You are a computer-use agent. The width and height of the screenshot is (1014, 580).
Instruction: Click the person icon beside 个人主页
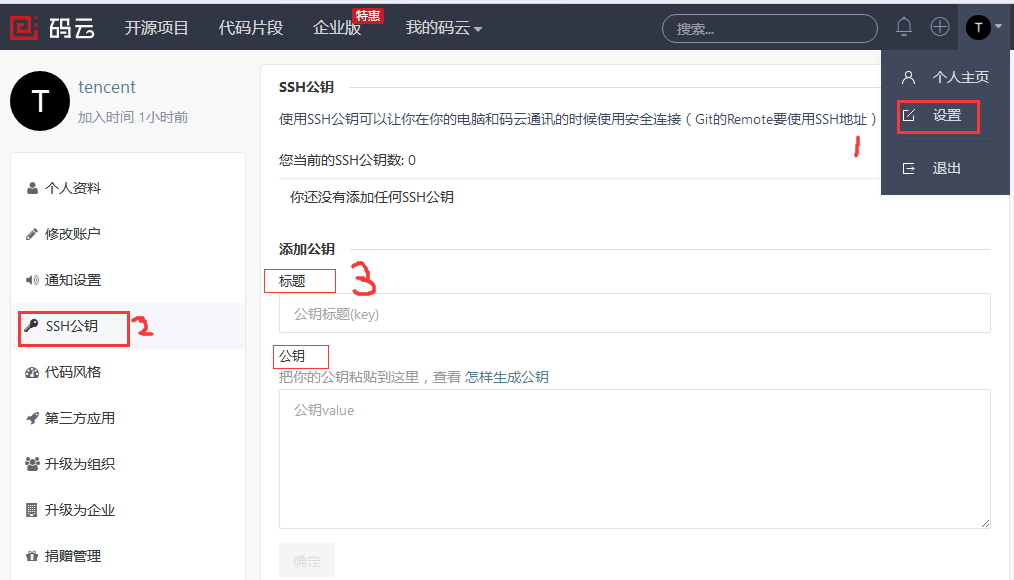click(x=909, y=78)
